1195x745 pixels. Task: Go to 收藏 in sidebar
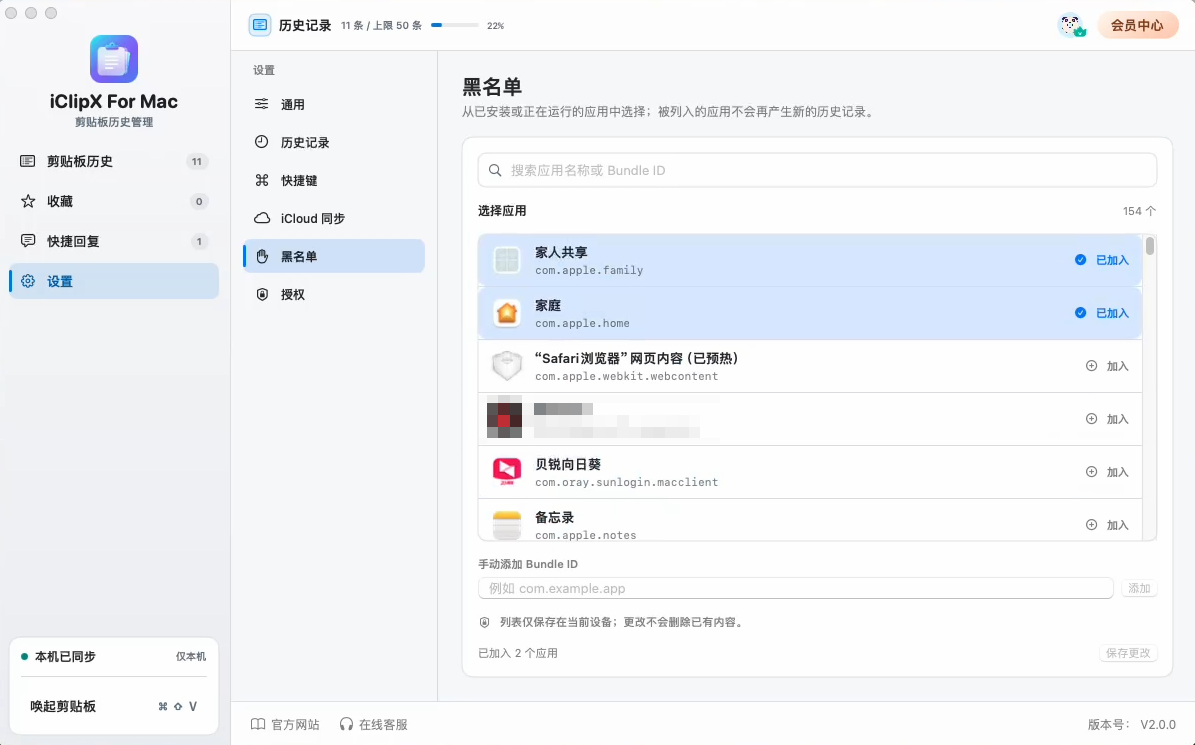click(x=114, y=201)
